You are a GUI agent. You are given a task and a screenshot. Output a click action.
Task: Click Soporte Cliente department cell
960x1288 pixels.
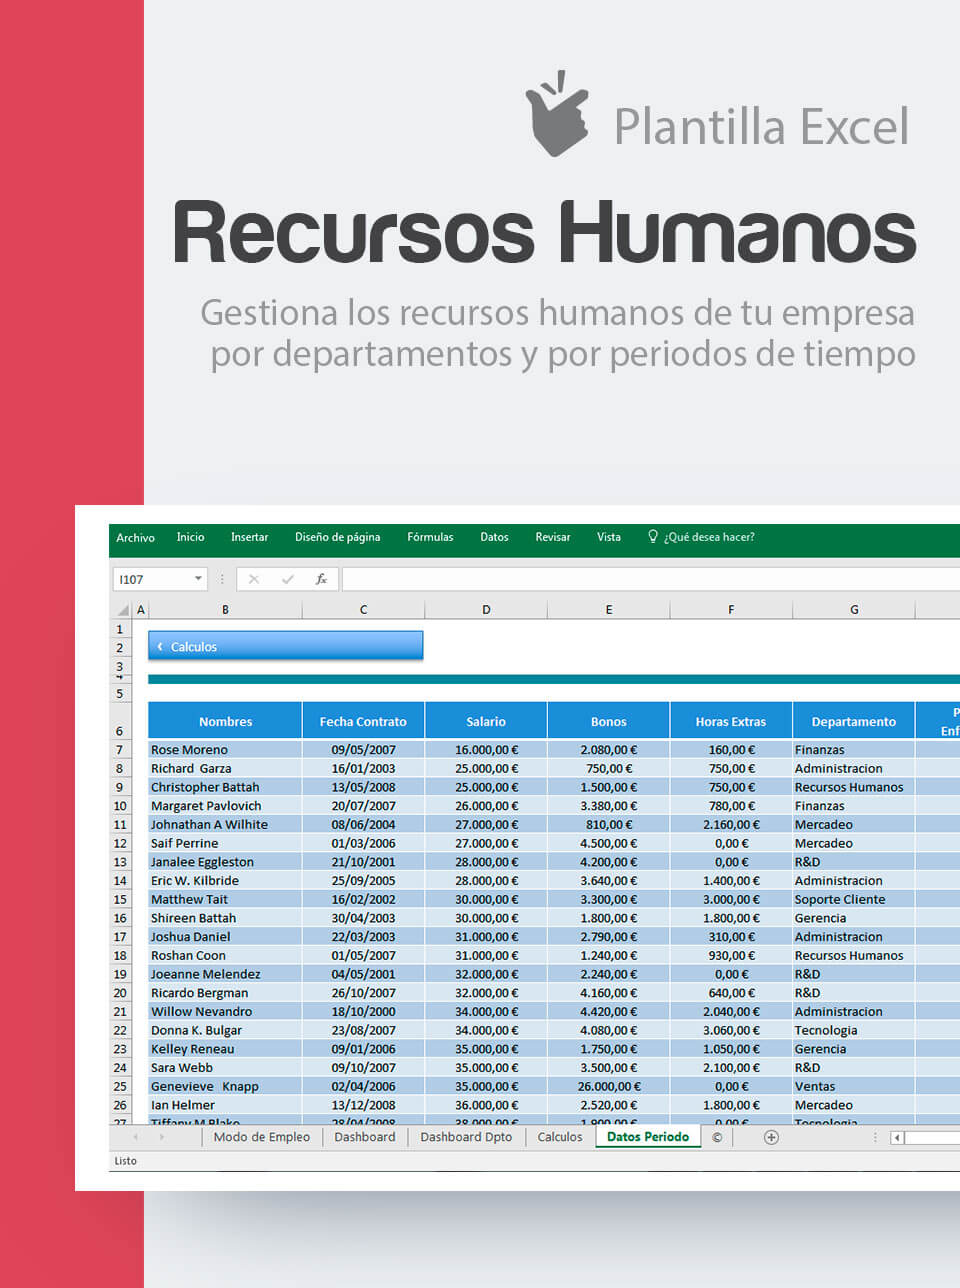click(854, 900)
